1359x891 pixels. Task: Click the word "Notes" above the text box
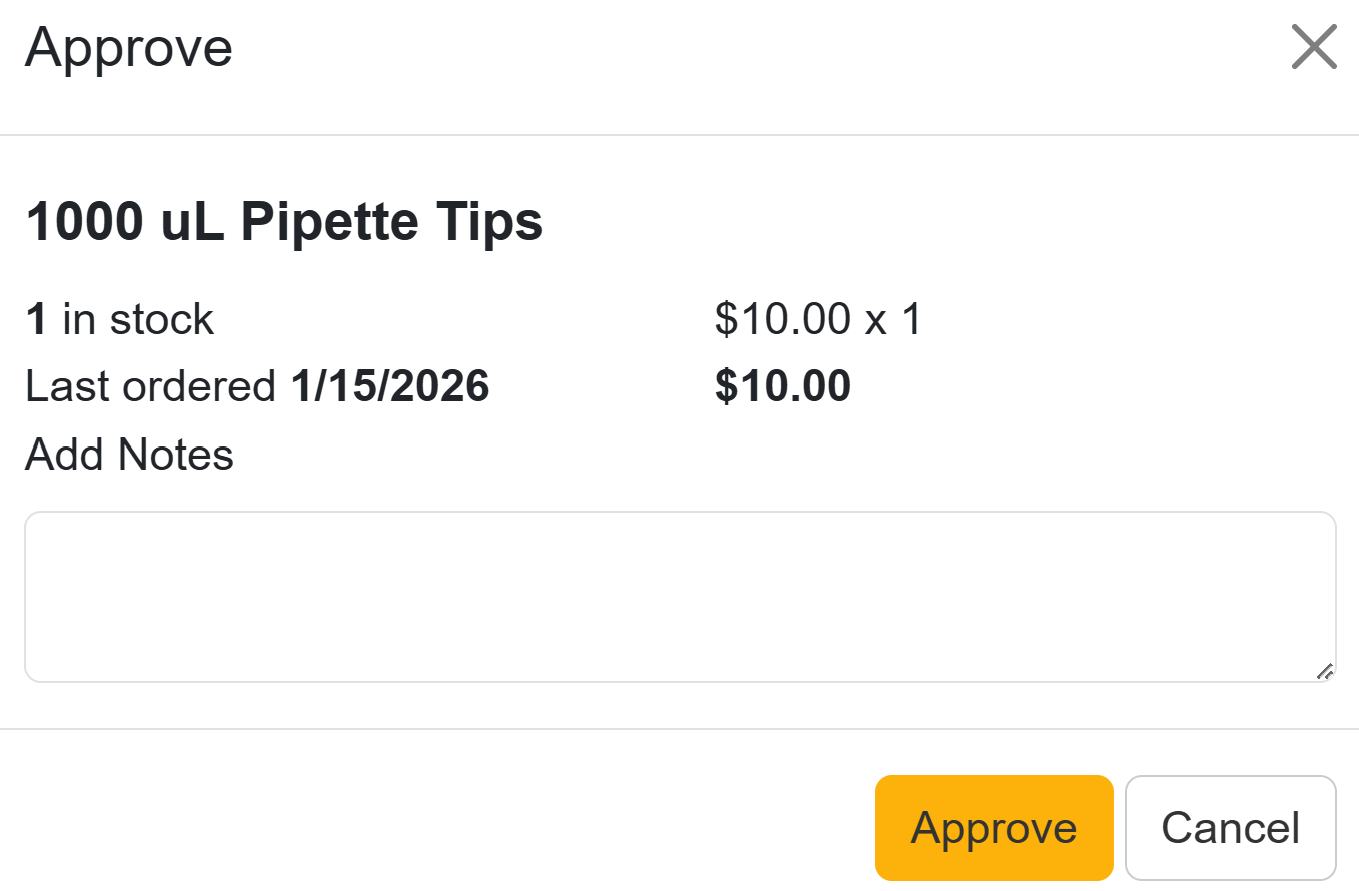coord(175,455)
